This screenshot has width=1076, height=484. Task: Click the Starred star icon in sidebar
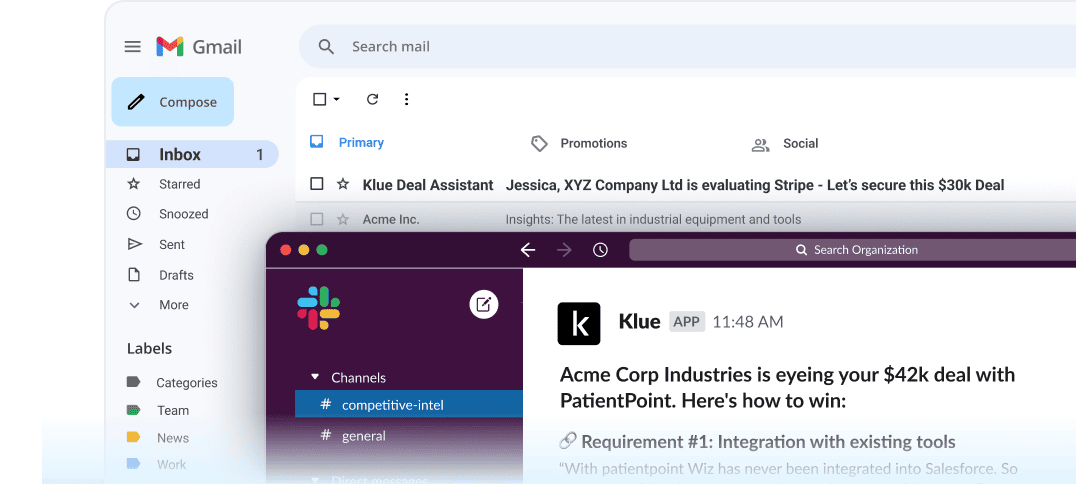point(134,184)
